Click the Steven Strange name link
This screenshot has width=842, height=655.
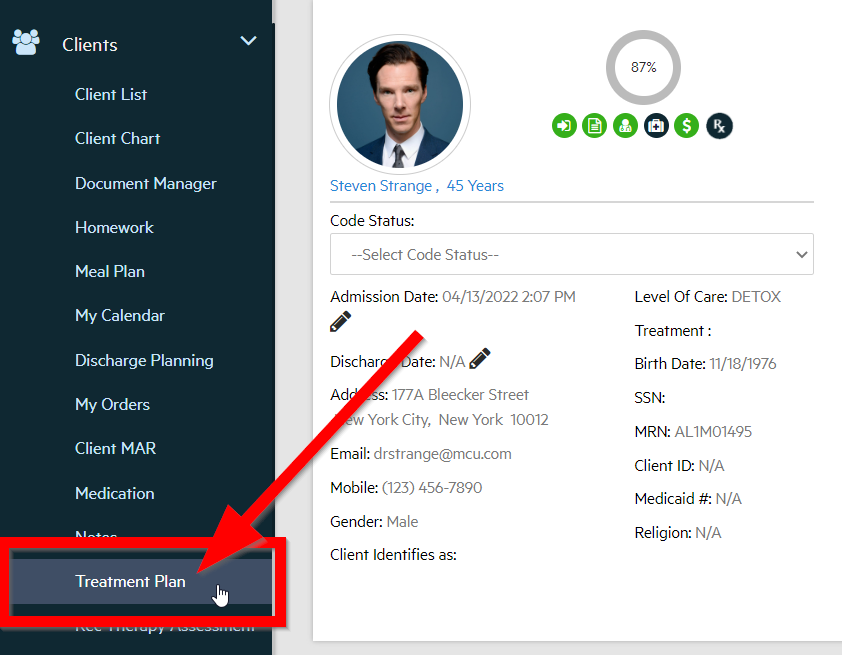click(x=381, y=186)
